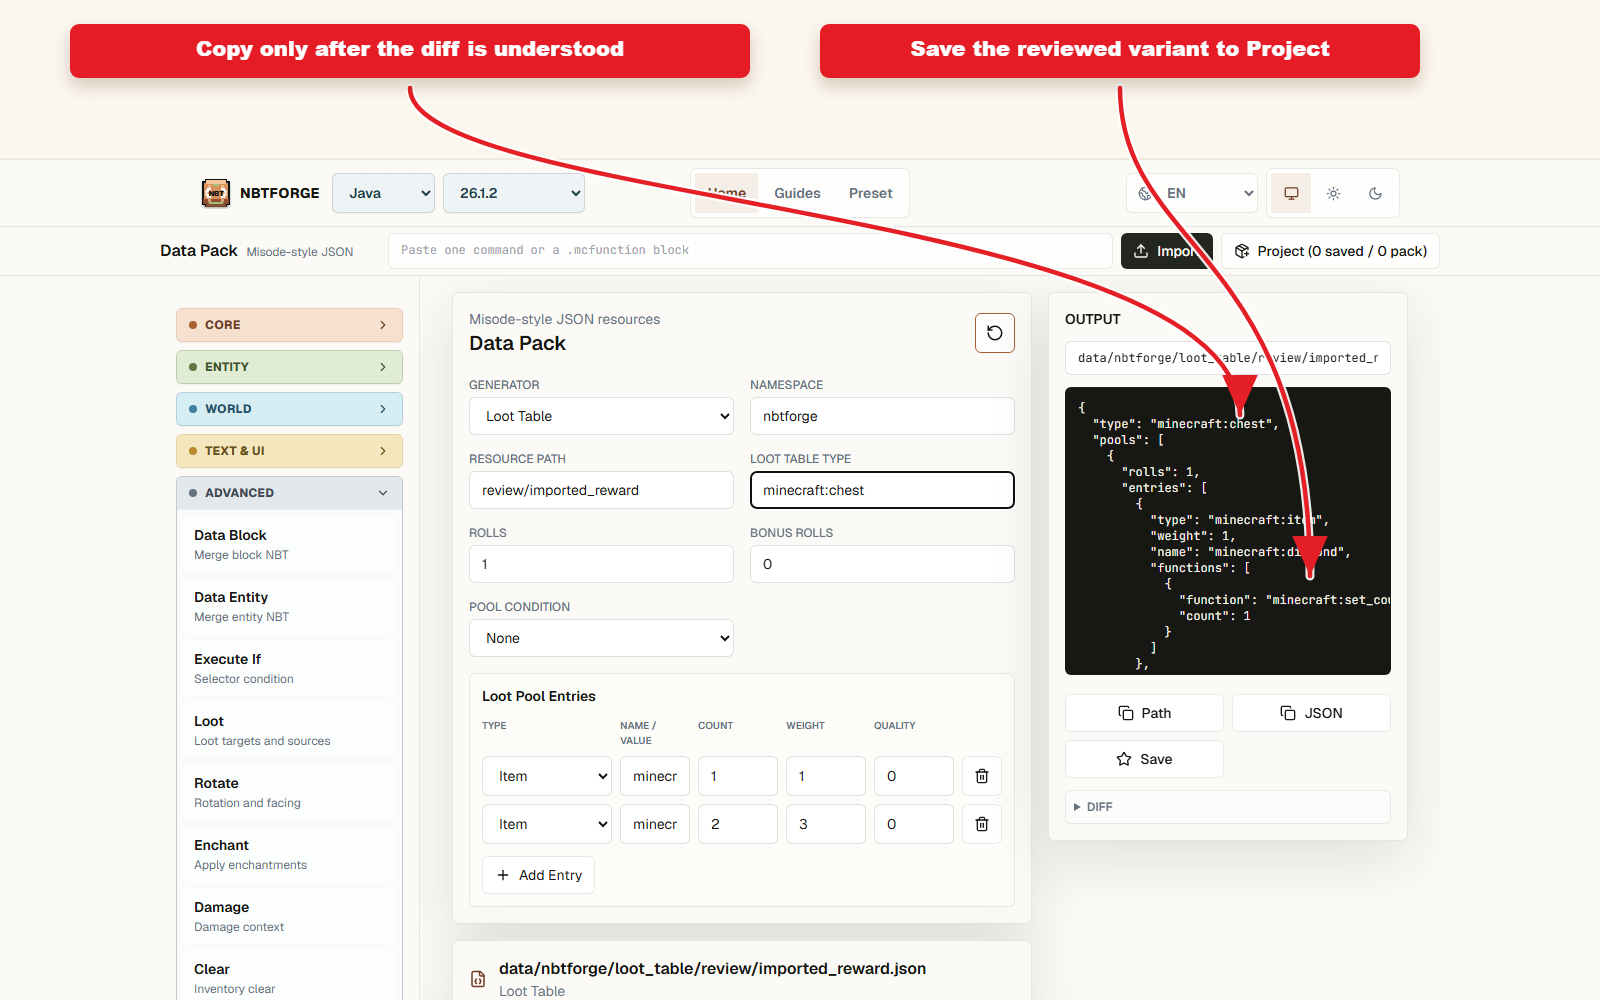Open Project saved and pack panel
The width and height of the screenshot is (1600, 1000).
tap(1330, 251)
